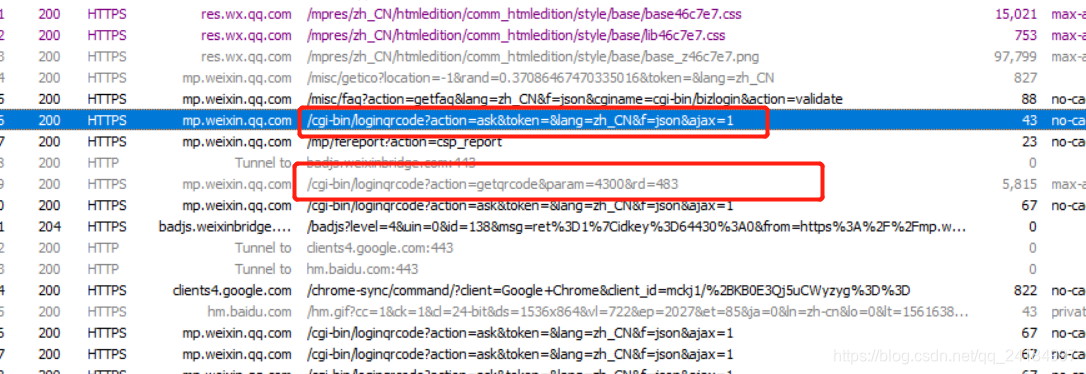Click 200 status in chrome-sync row
The image size is (1086, 374).
[49, 291]
